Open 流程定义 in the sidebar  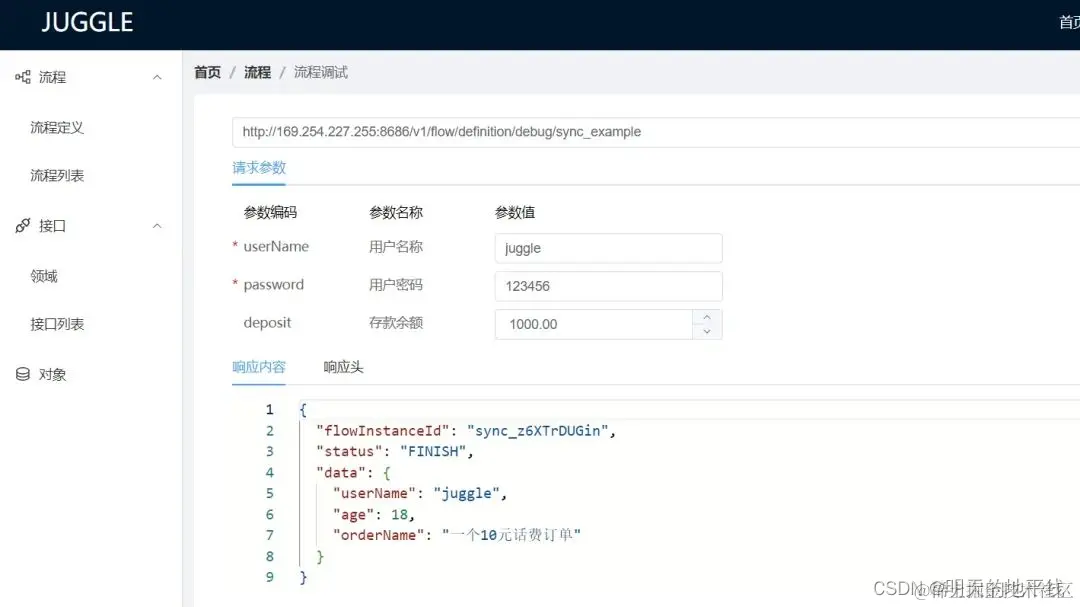57,127
